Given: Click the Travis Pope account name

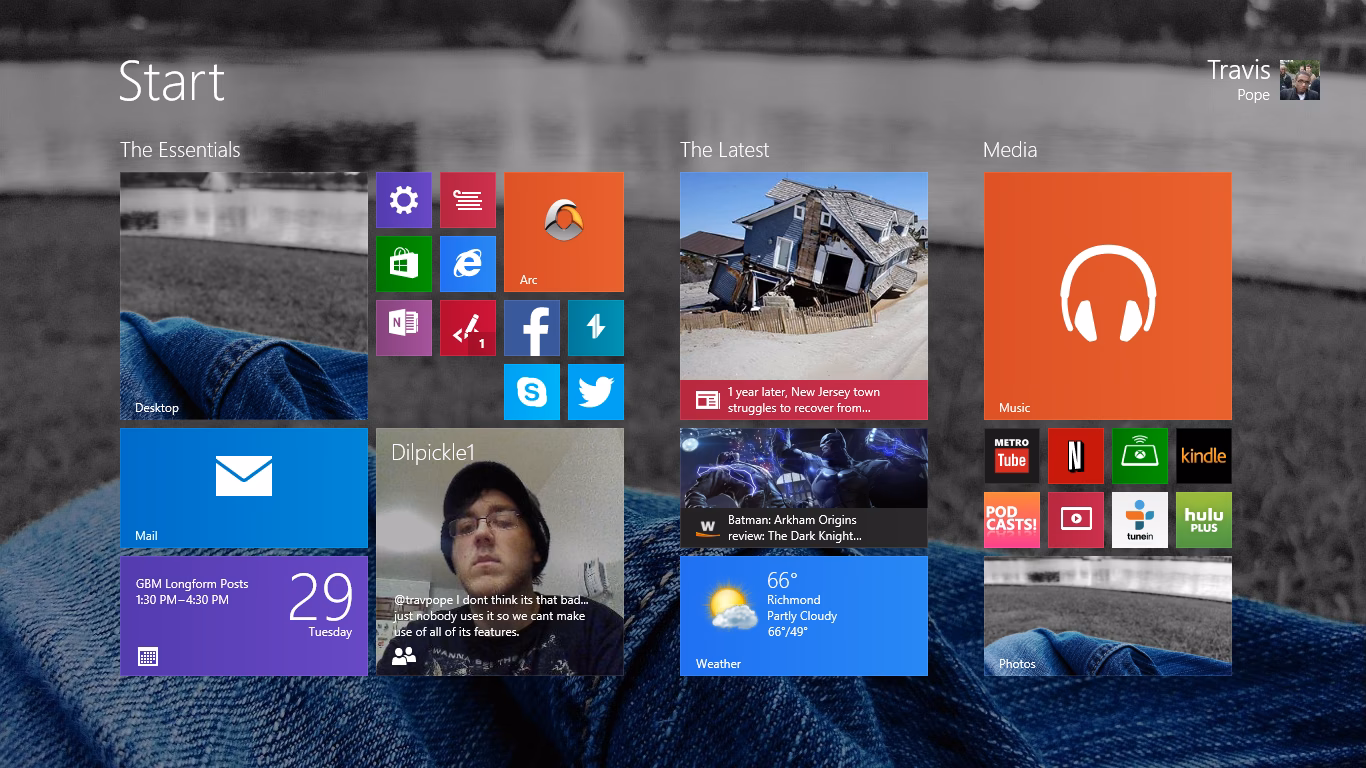Looking at the screenshot, I should [1237, 70].
